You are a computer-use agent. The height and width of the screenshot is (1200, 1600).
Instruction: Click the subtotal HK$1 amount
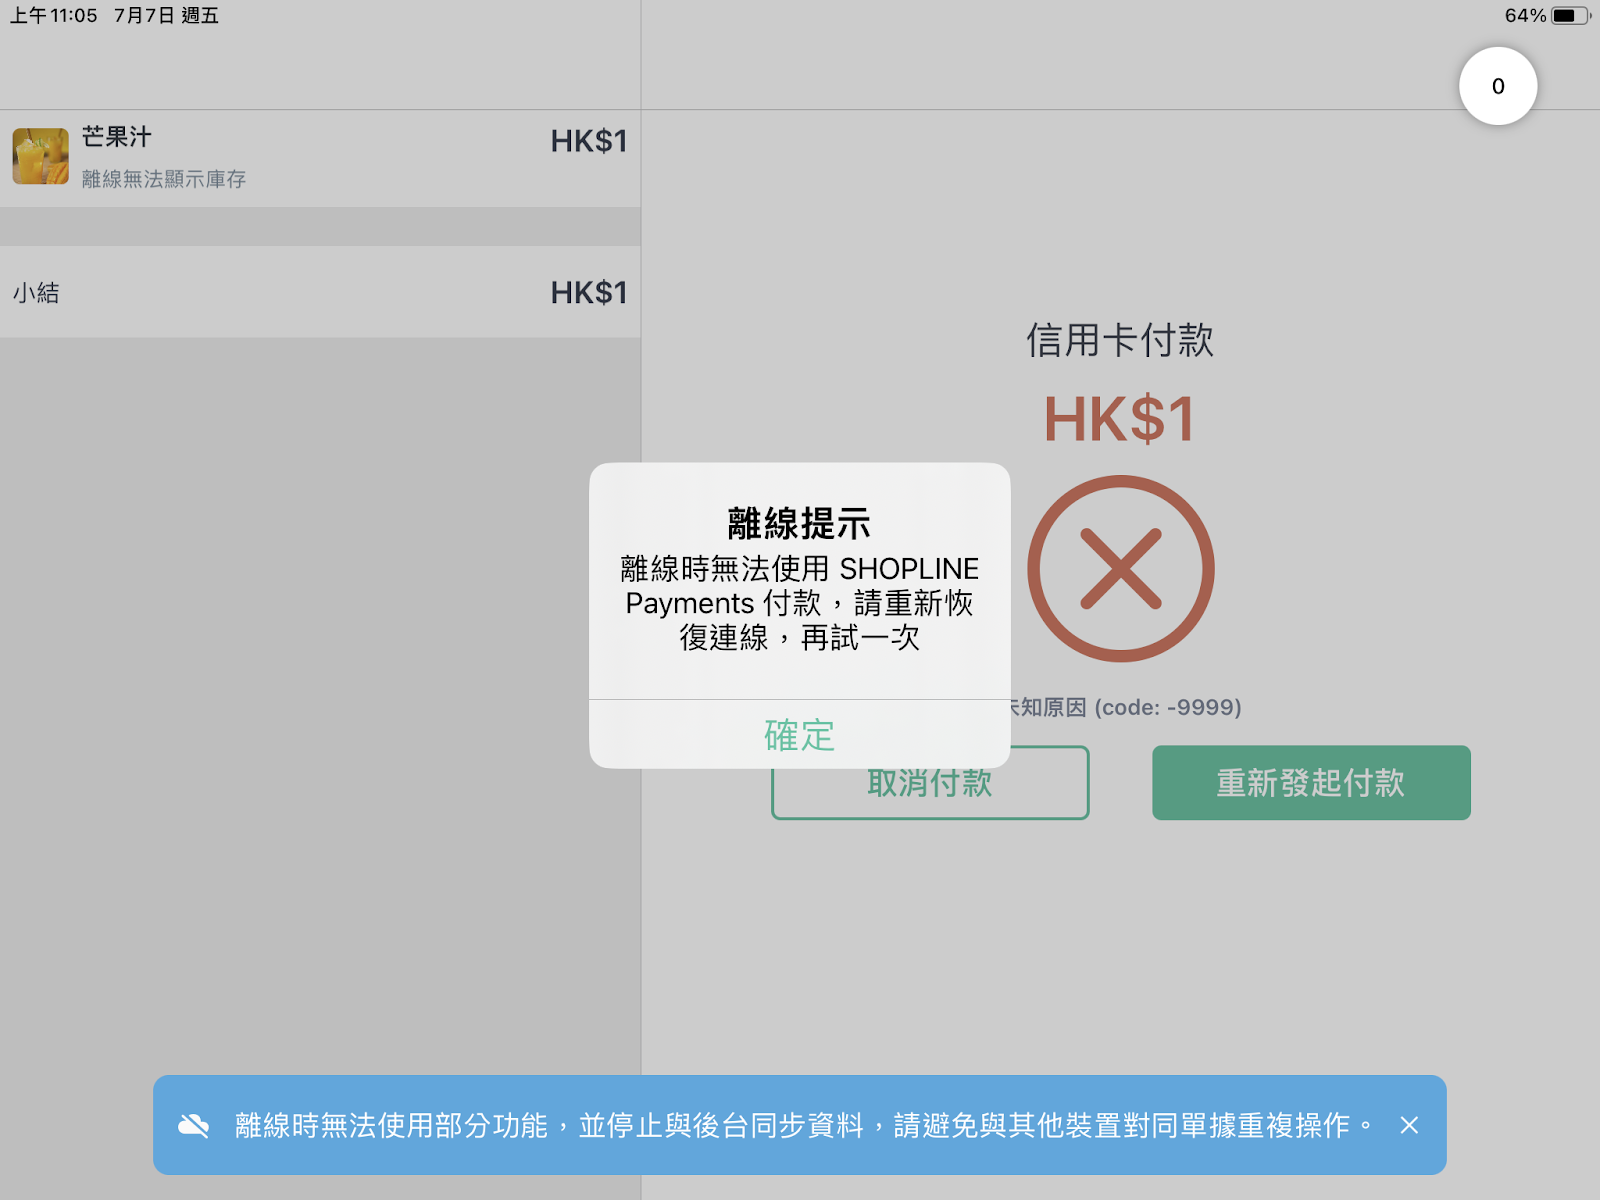click(589, 293)
